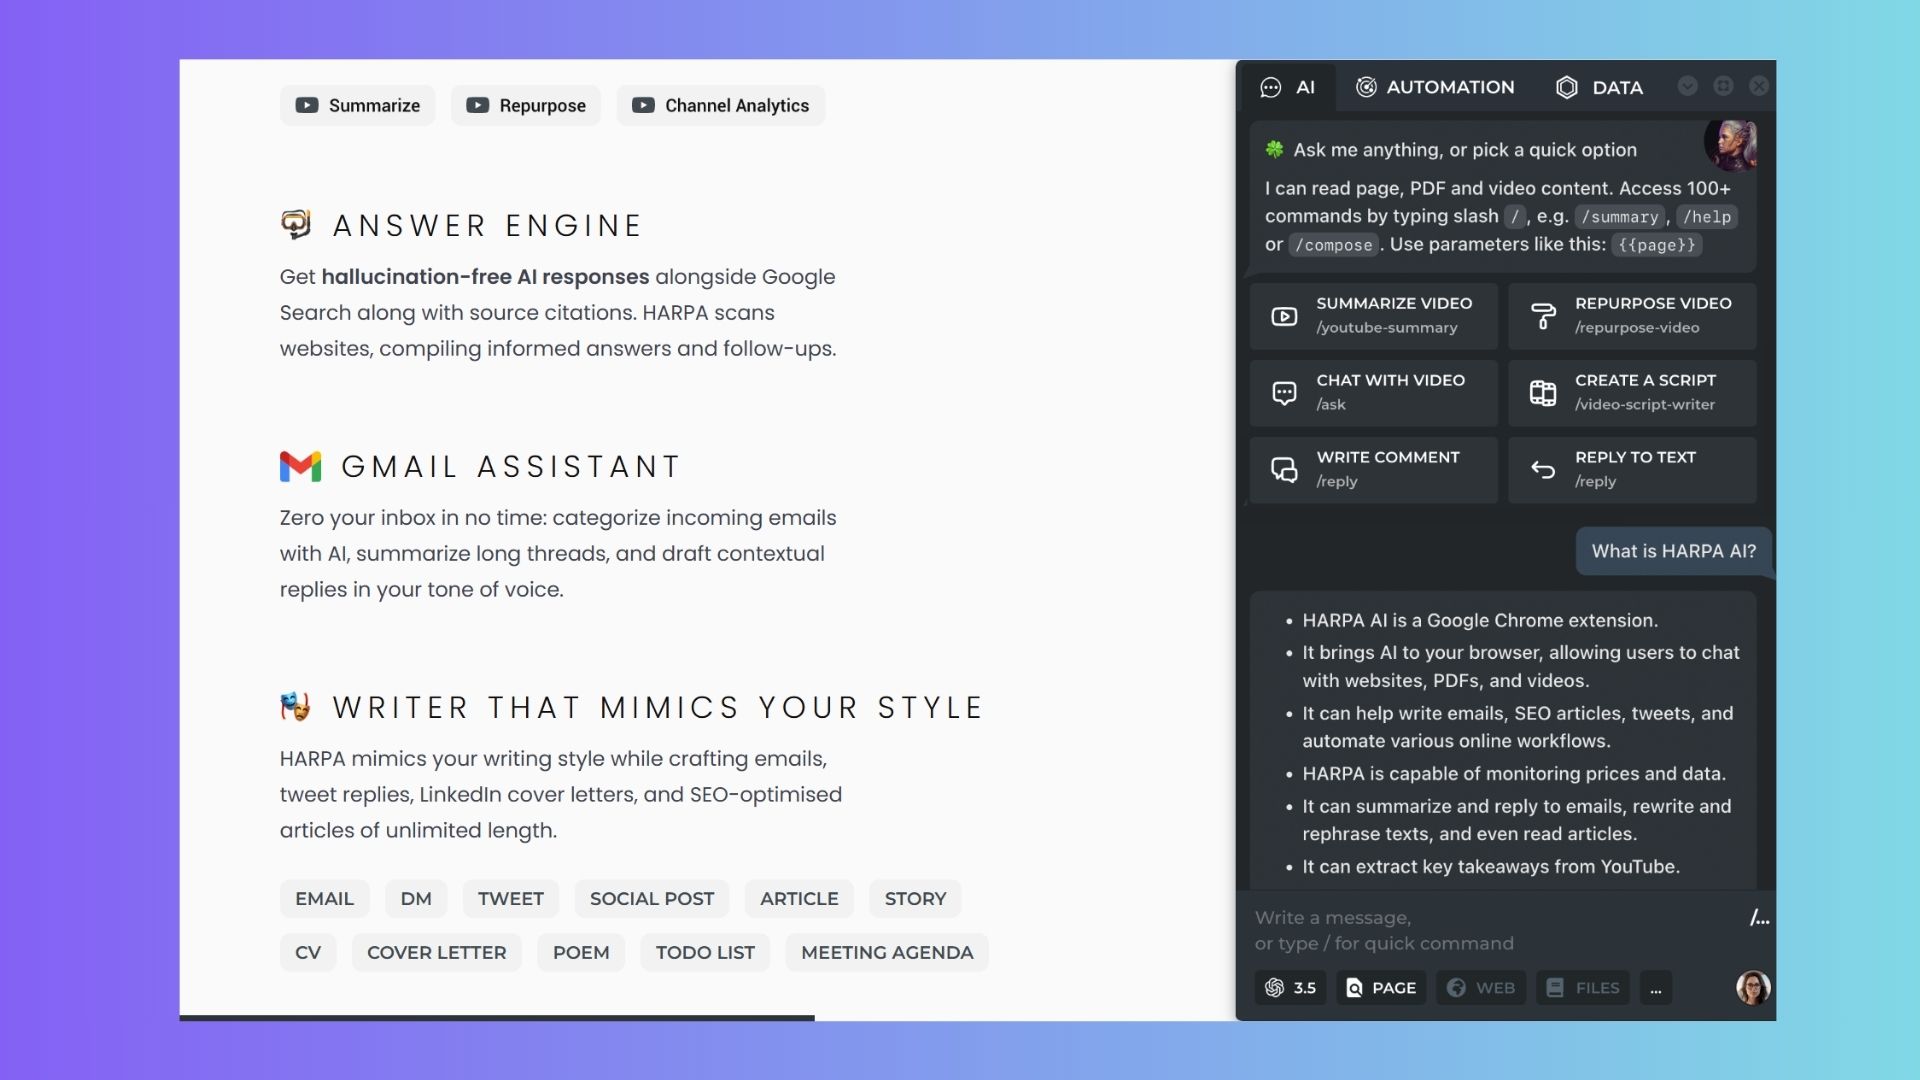Click the COVER LETTER tag
Screen dimensions: 1920x1080
(x=436, y=953)
